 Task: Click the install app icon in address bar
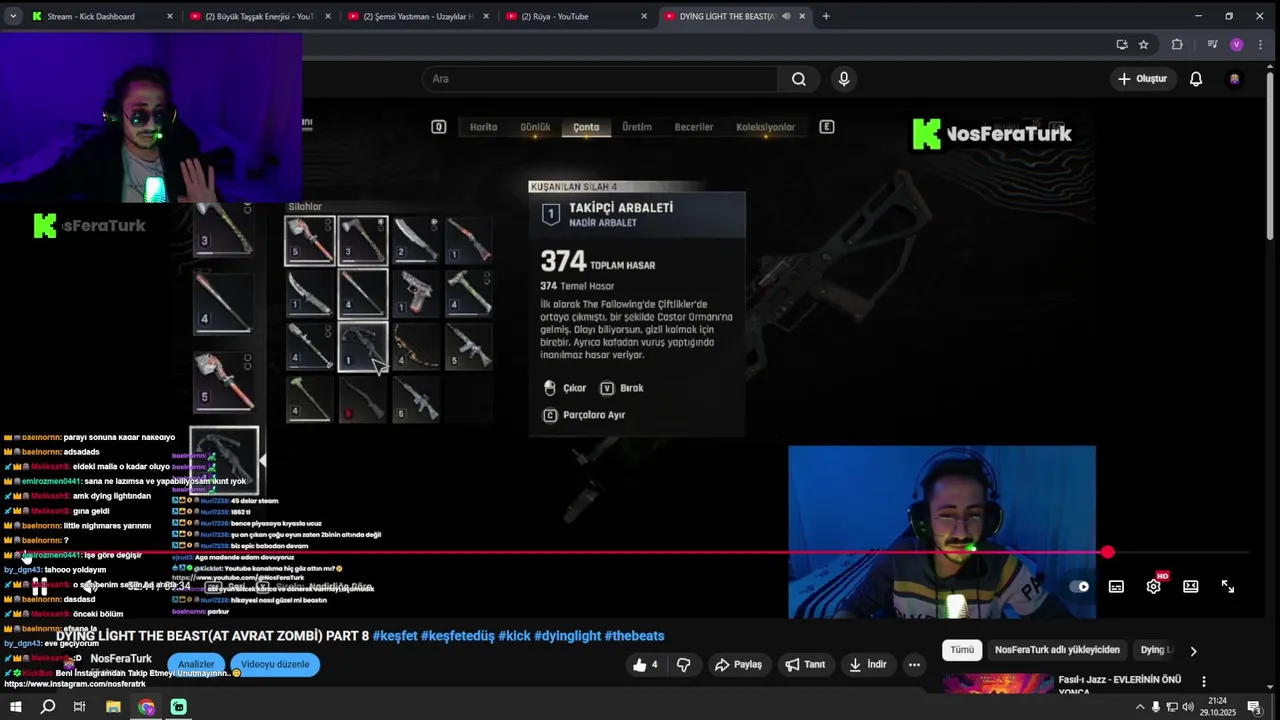(1122, 44)
